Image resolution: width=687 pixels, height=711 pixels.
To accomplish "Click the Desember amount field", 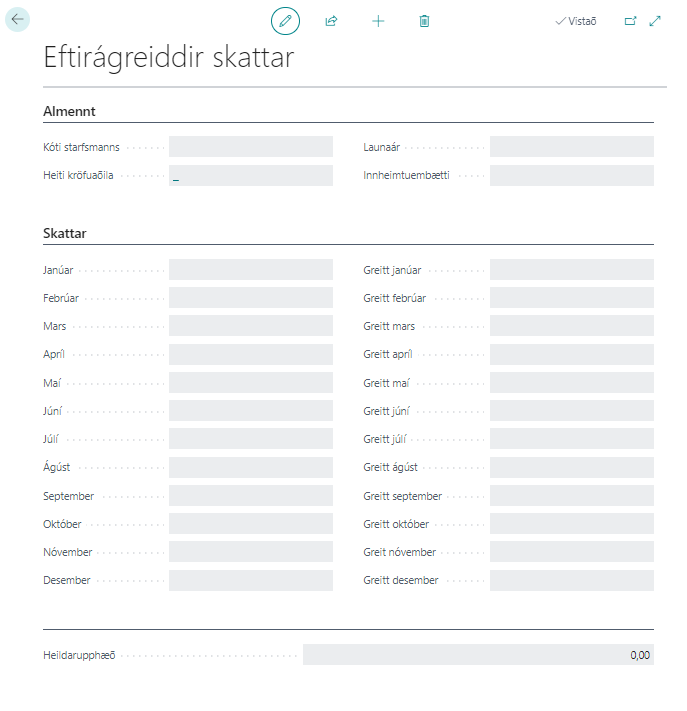I will click(x=250, y=581).
